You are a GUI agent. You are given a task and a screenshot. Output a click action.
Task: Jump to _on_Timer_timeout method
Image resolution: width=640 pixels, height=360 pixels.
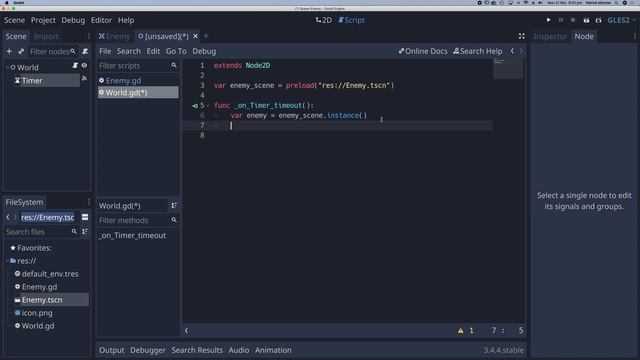point(132,236)
